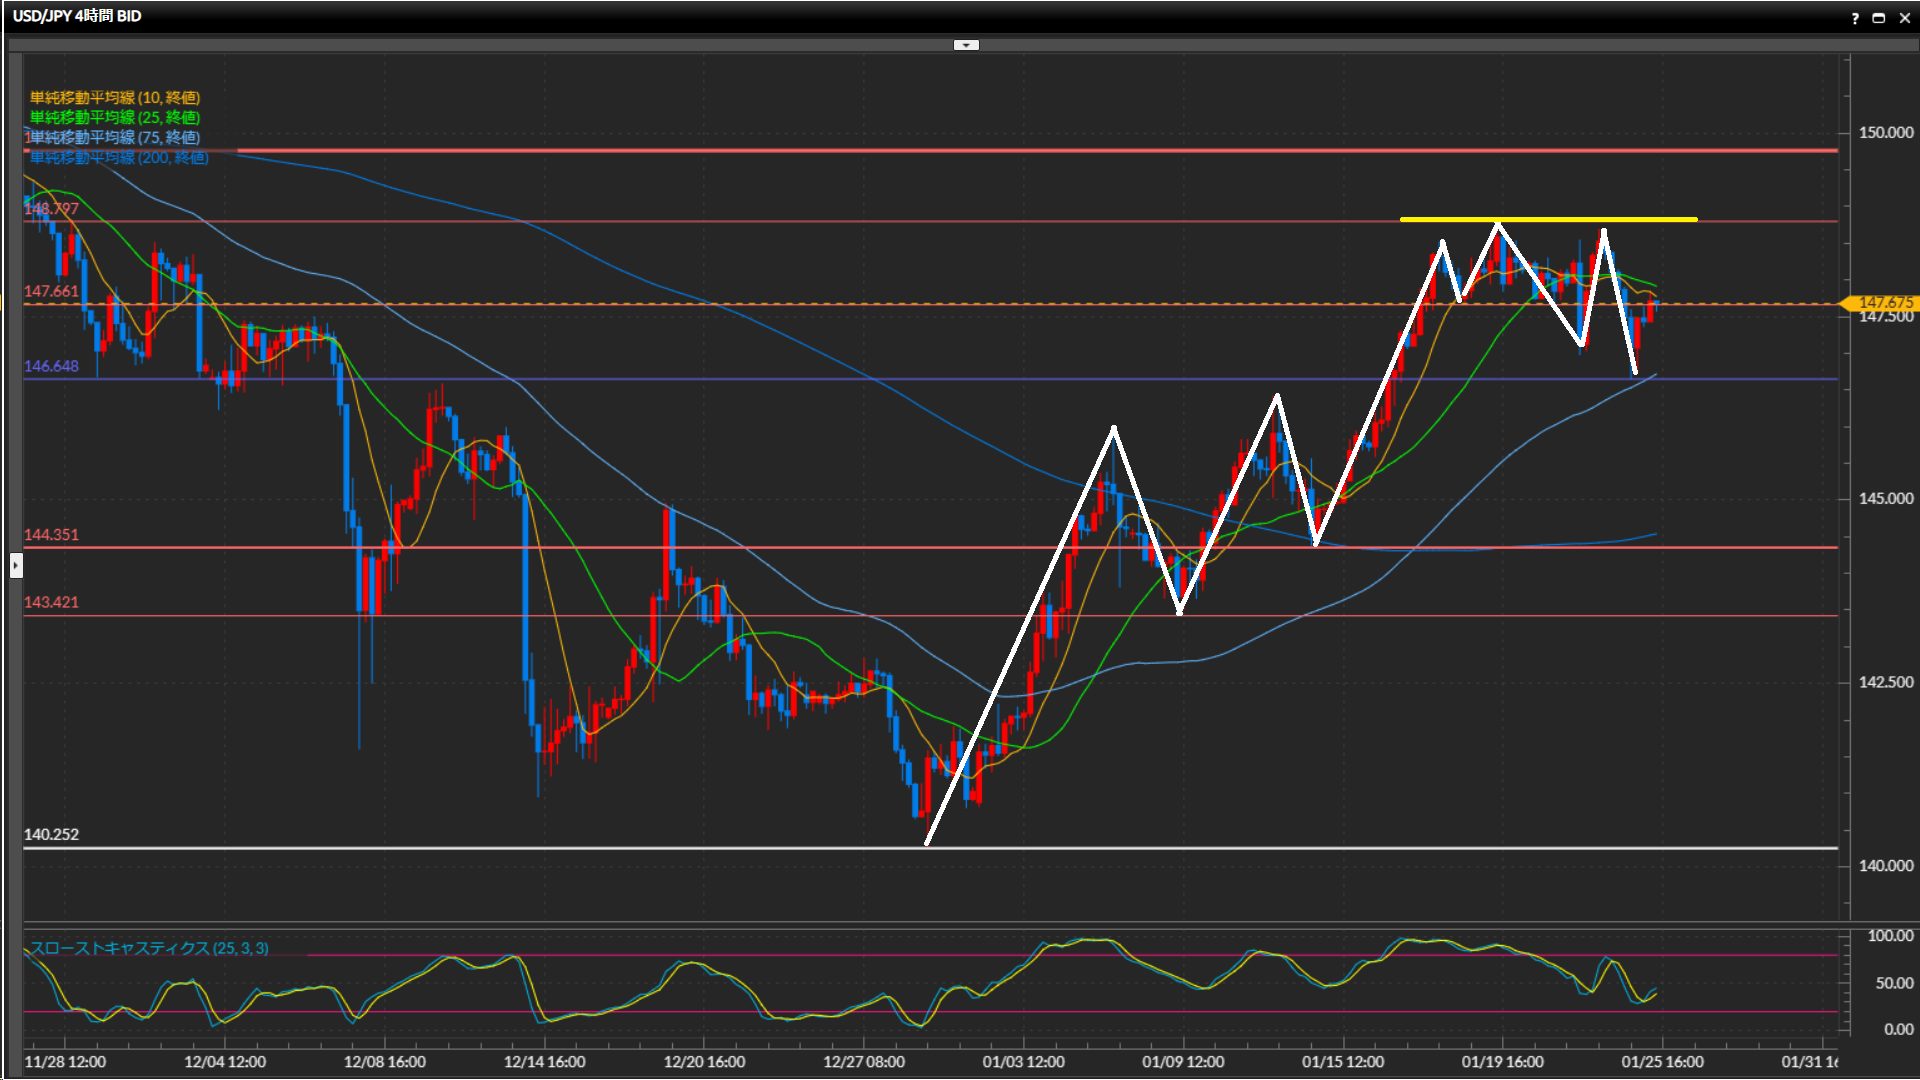Select the white 140.252 bottom line label
Screen dimensions: 1920x1080
point(51,834)
